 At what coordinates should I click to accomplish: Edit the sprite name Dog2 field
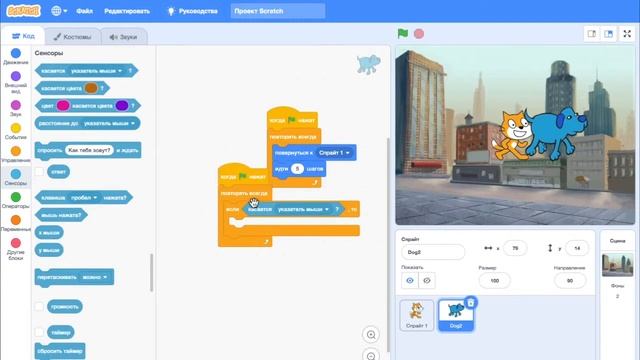pos(433,252)
